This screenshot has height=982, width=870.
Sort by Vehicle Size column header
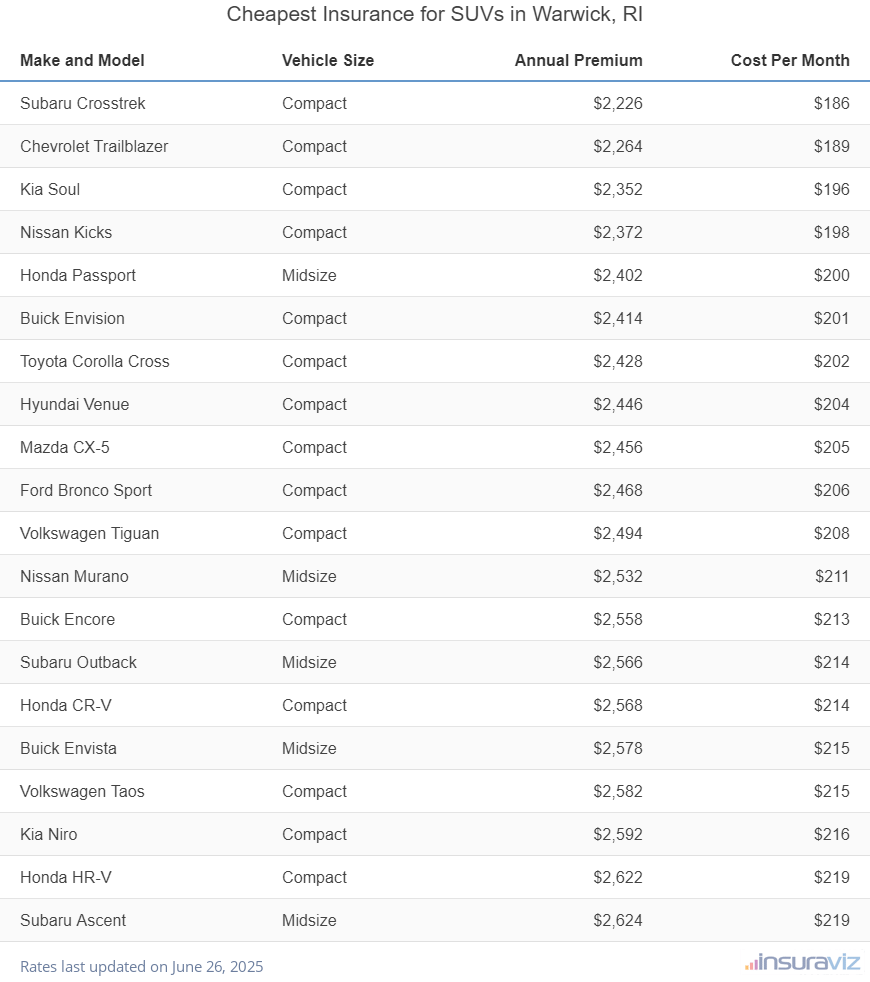[x=328, y=60]
